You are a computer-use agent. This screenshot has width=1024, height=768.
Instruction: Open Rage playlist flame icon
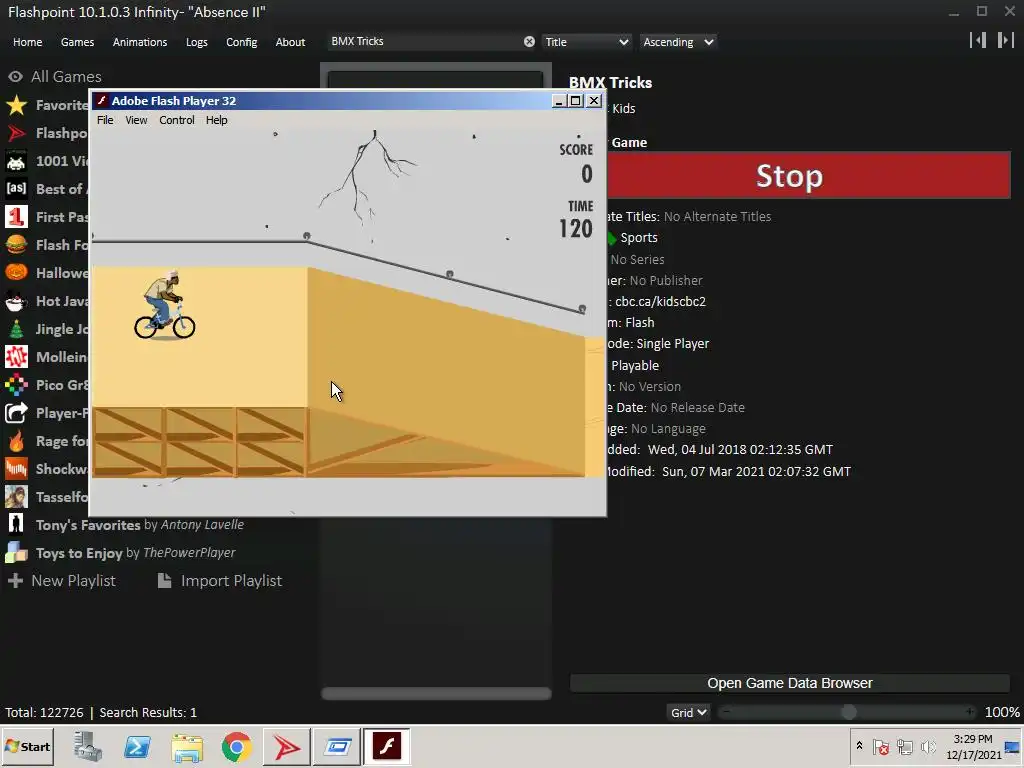coord(16,441)
